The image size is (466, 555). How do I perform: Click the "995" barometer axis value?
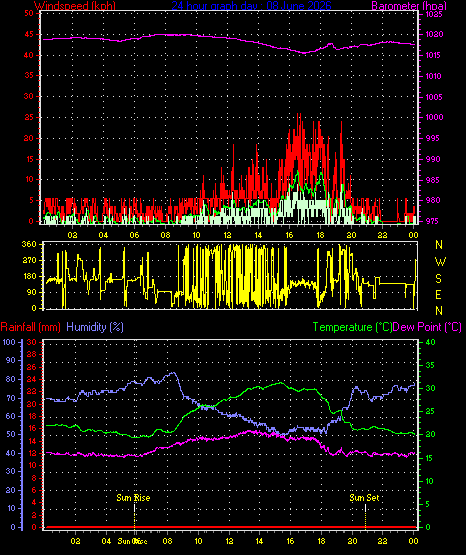coord(432,138)
